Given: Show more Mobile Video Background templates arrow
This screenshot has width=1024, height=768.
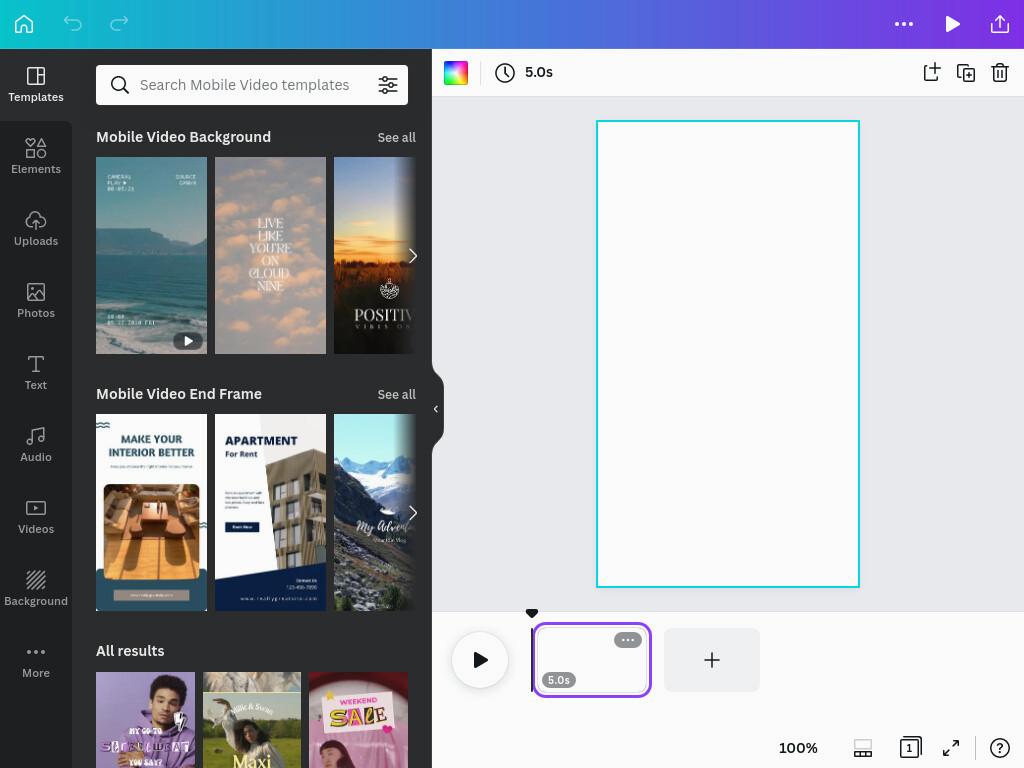Looking at the screenshot, I should pos(413,255).
